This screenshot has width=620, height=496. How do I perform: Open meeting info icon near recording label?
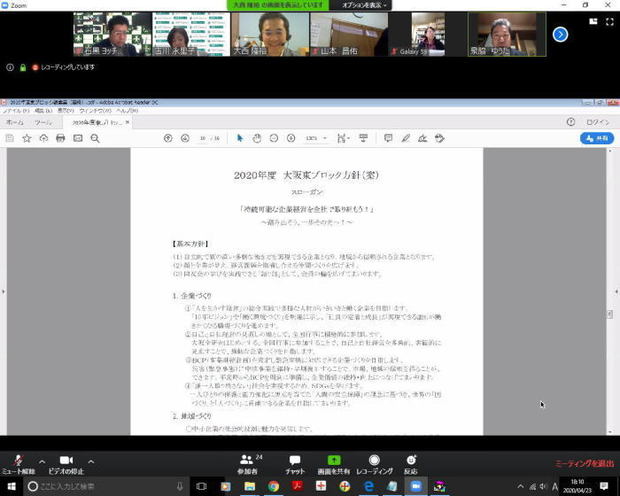(10, 67)
